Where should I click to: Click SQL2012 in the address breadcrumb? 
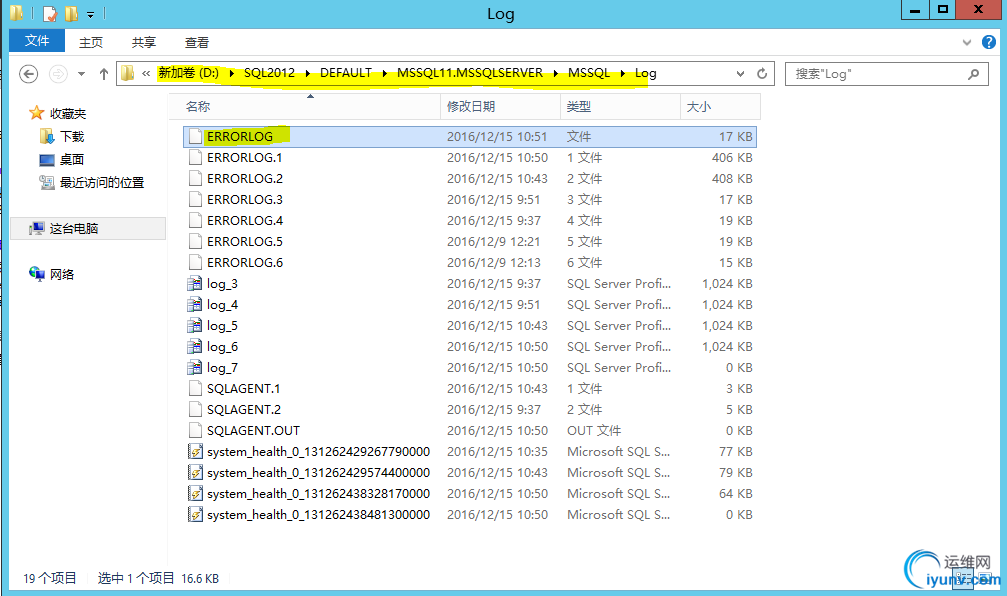(269, 73)
